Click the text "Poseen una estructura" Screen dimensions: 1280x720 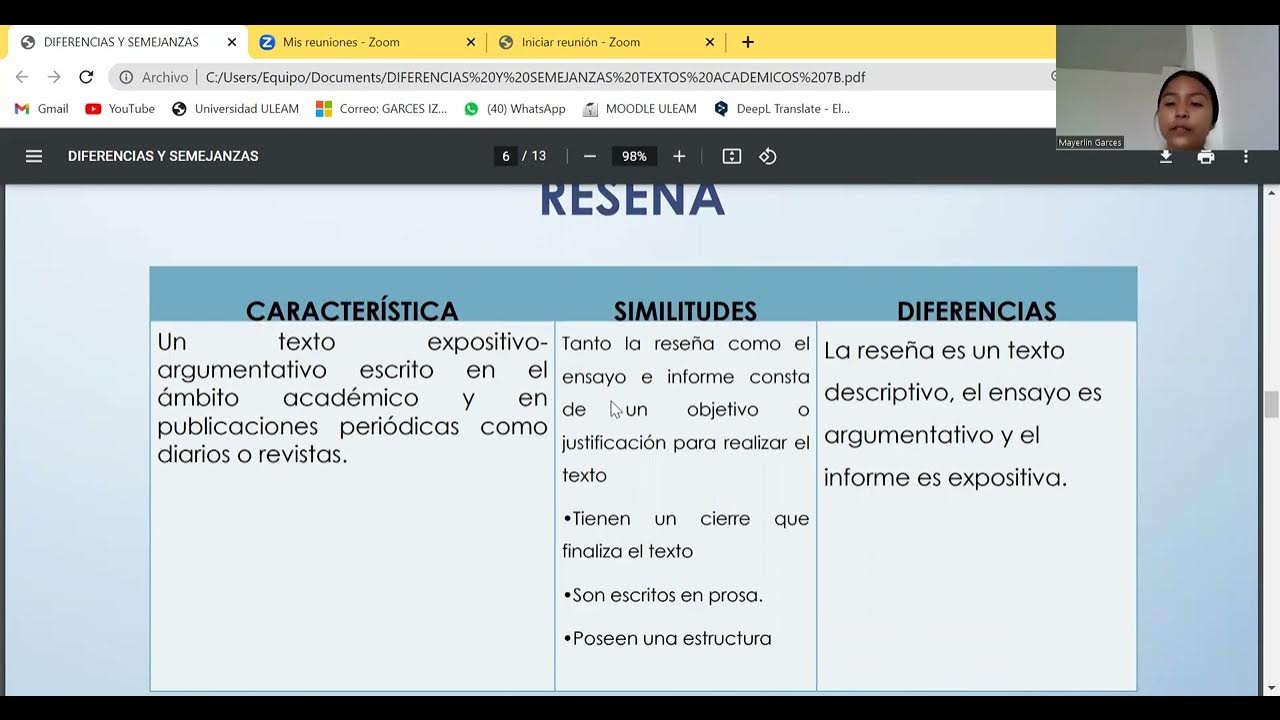coord(672,638)
